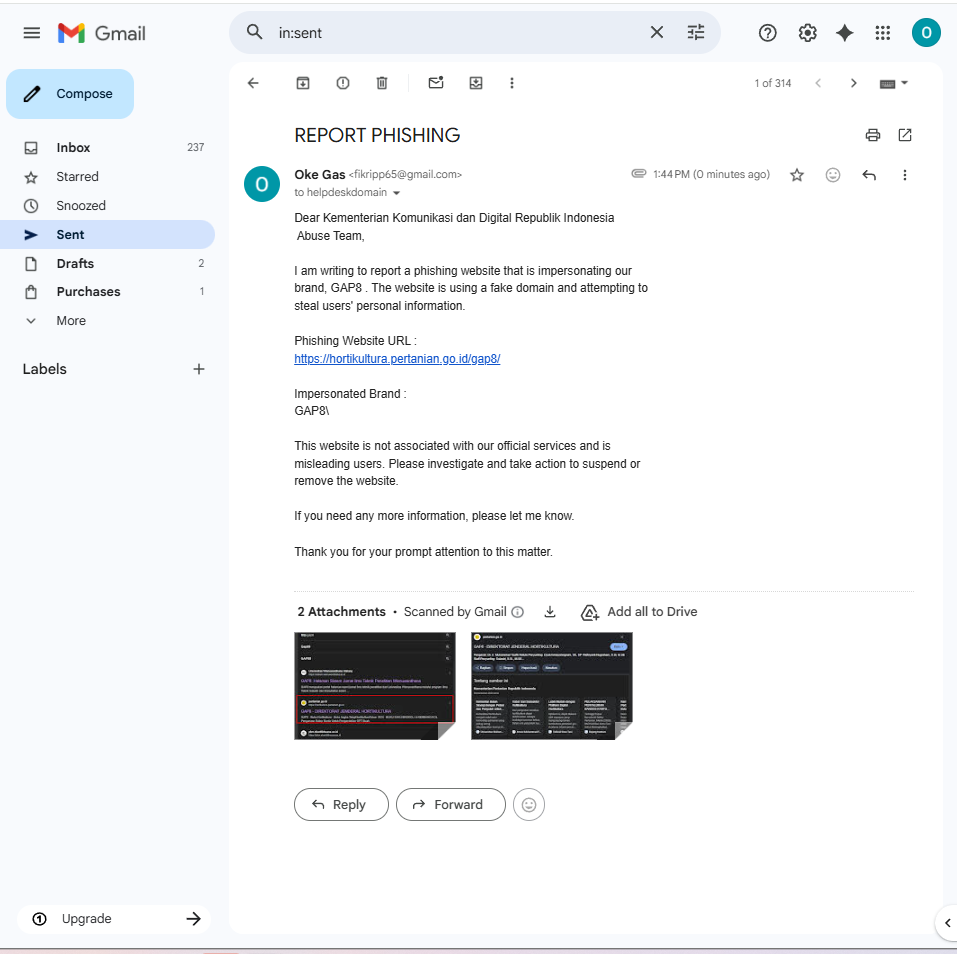Click the Oke Gas sender avatar
The image size is (957, 954).
tap(262, 184)
